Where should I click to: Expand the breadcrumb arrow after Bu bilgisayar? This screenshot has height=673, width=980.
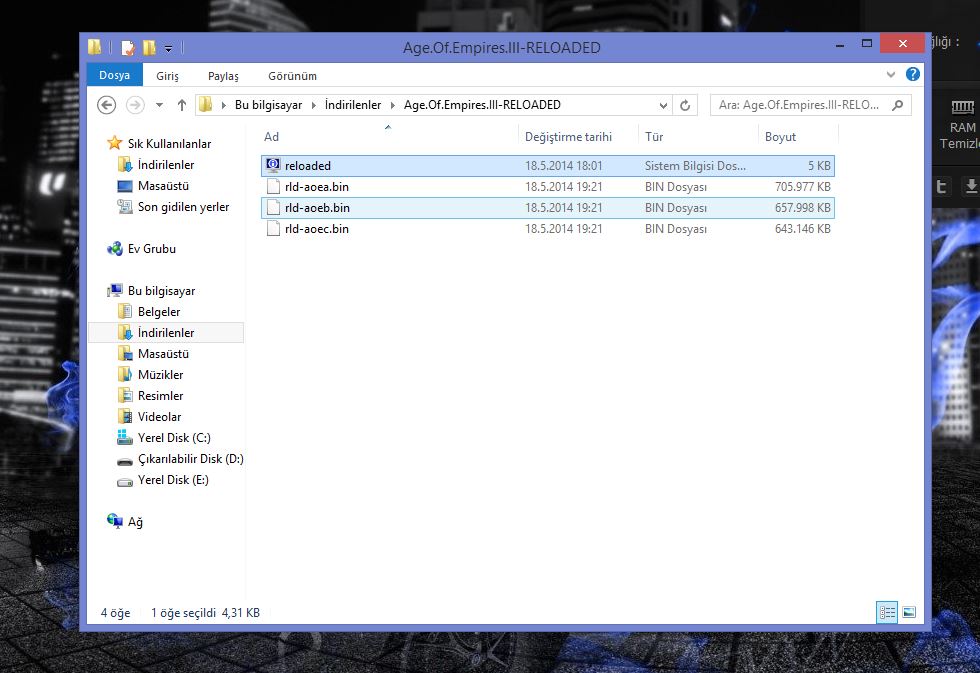point(313,105)
